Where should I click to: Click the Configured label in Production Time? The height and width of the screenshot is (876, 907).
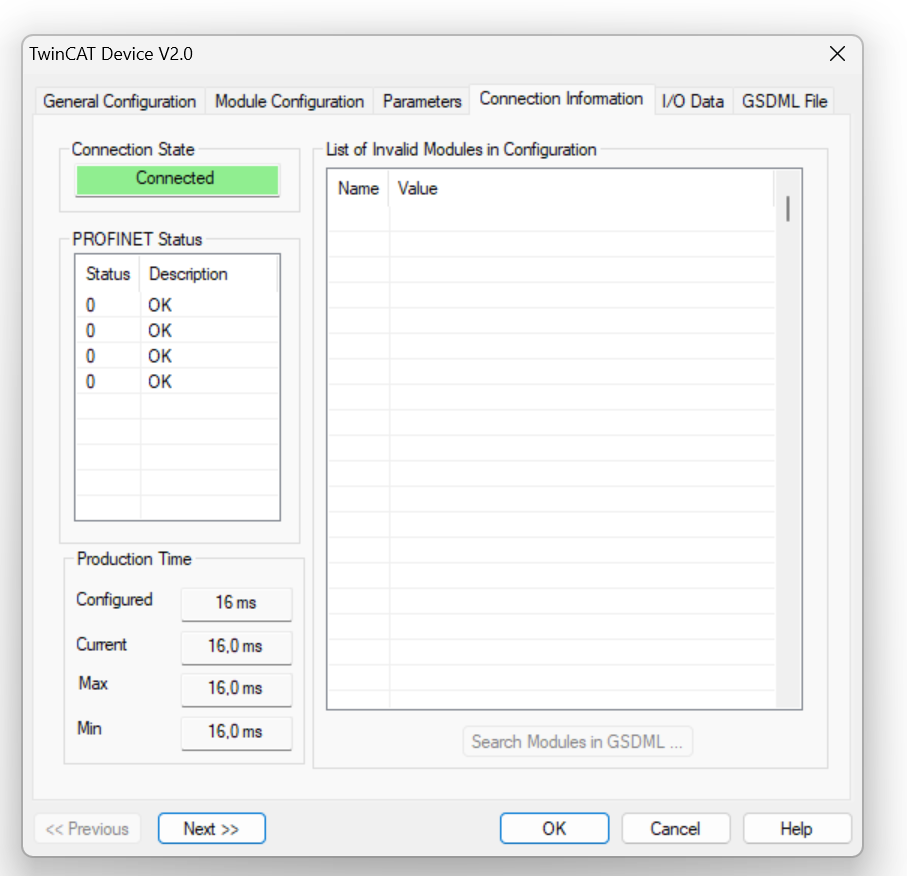pyautogui.click(x=115, y=599)
